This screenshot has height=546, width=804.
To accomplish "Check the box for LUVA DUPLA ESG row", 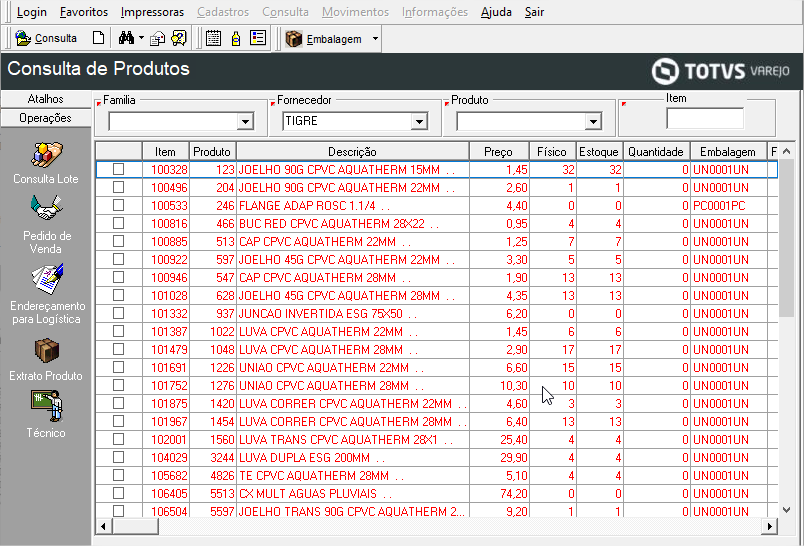I will tap(118, 457).
